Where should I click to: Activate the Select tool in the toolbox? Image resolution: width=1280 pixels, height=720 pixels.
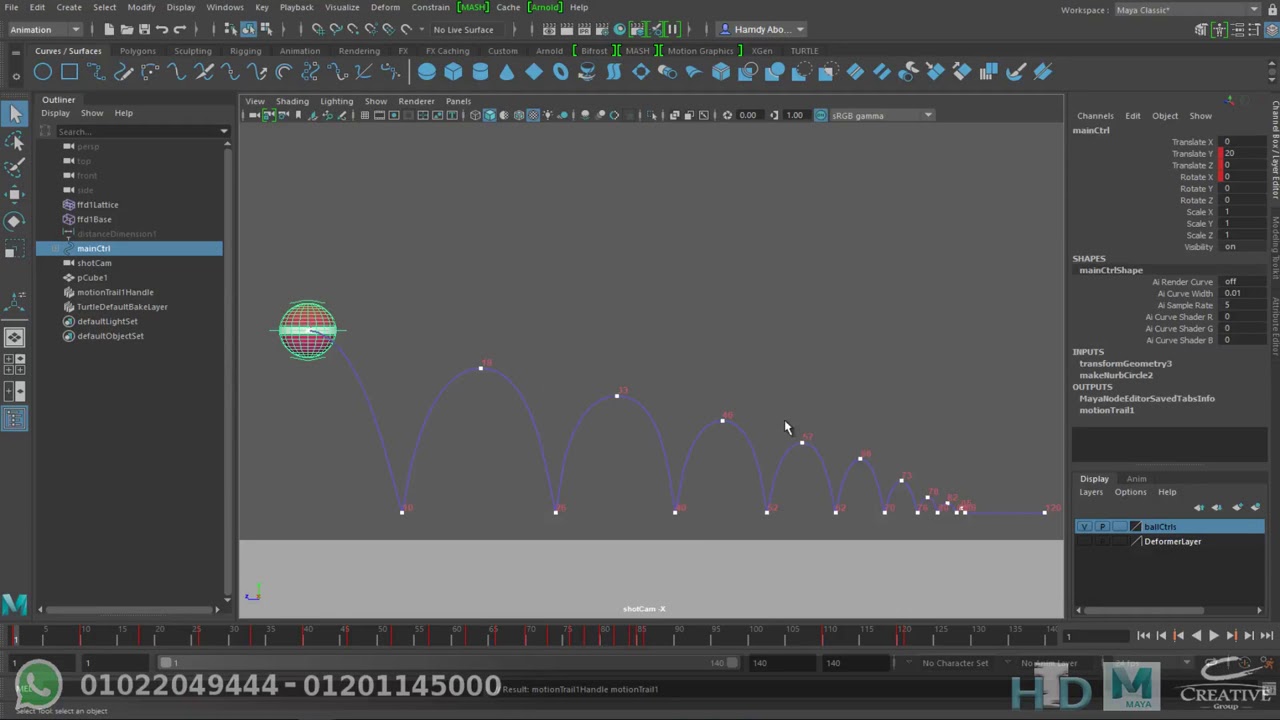point(15,114)
